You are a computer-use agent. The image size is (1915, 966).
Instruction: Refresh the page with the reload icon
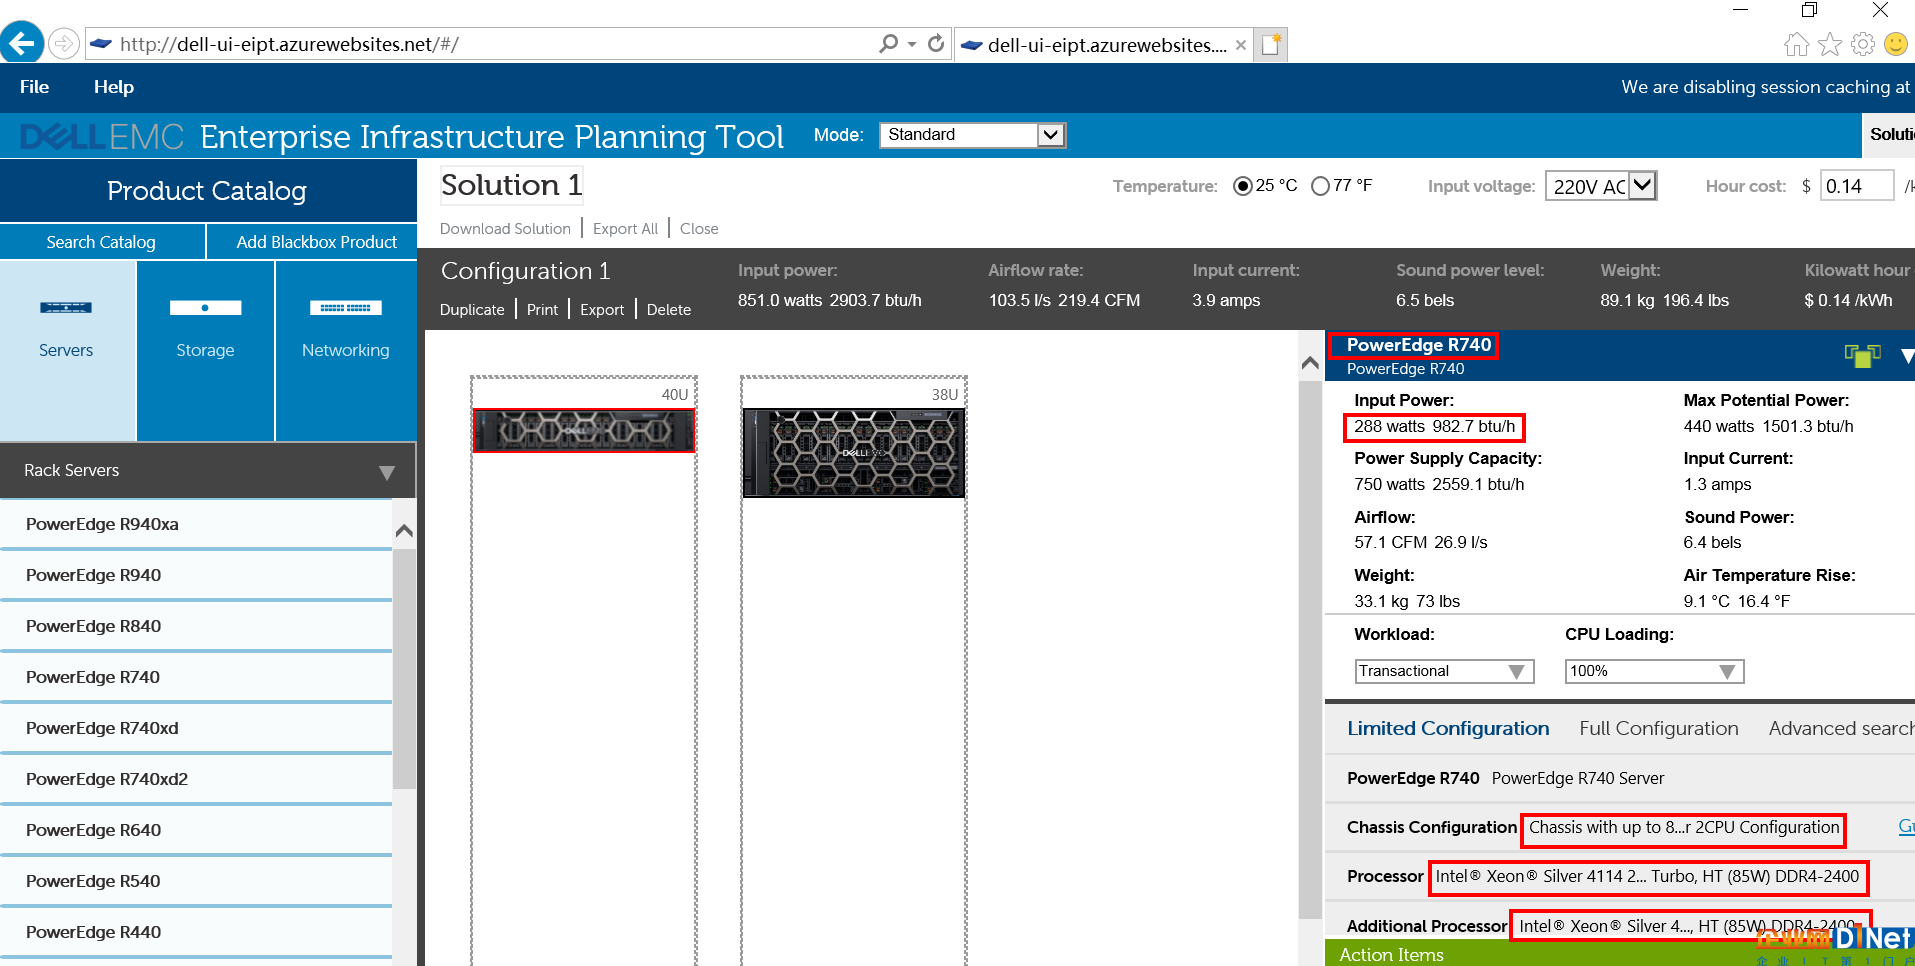936,44
